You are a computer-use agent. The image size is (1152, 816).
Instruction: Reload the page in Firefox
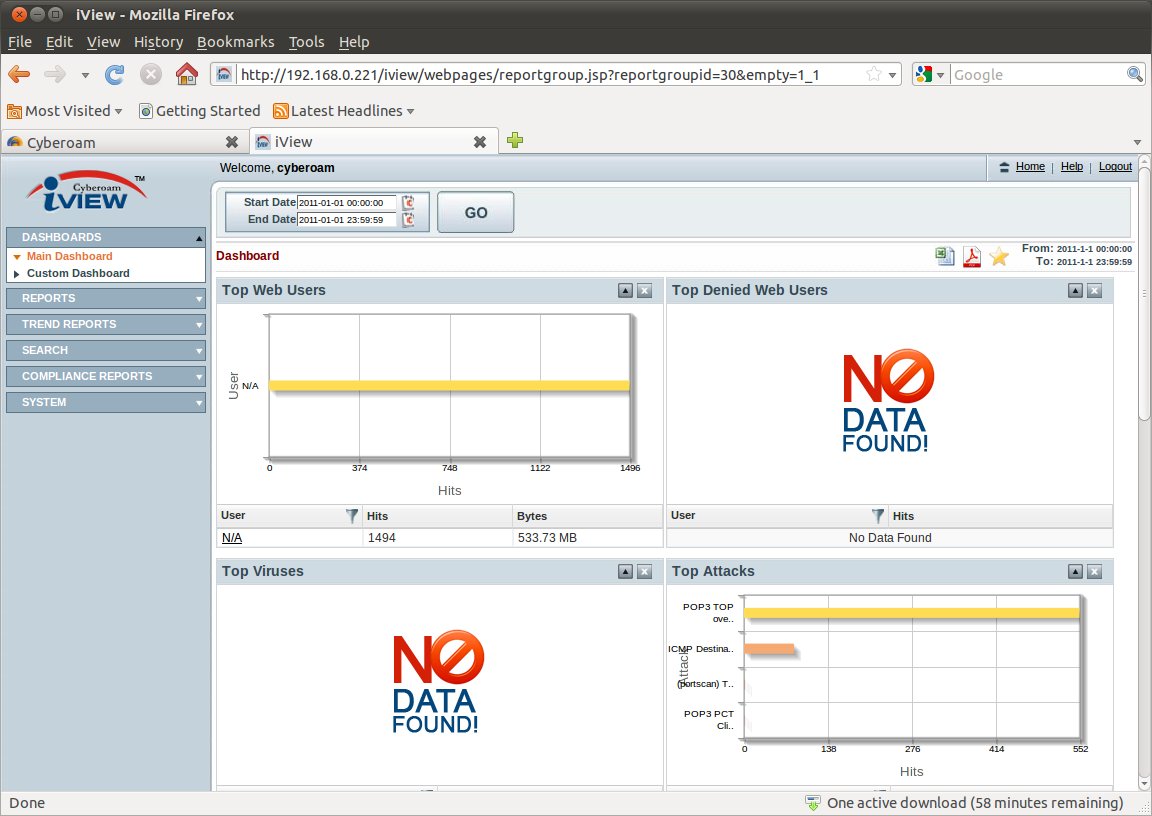[x=115, y=75]
